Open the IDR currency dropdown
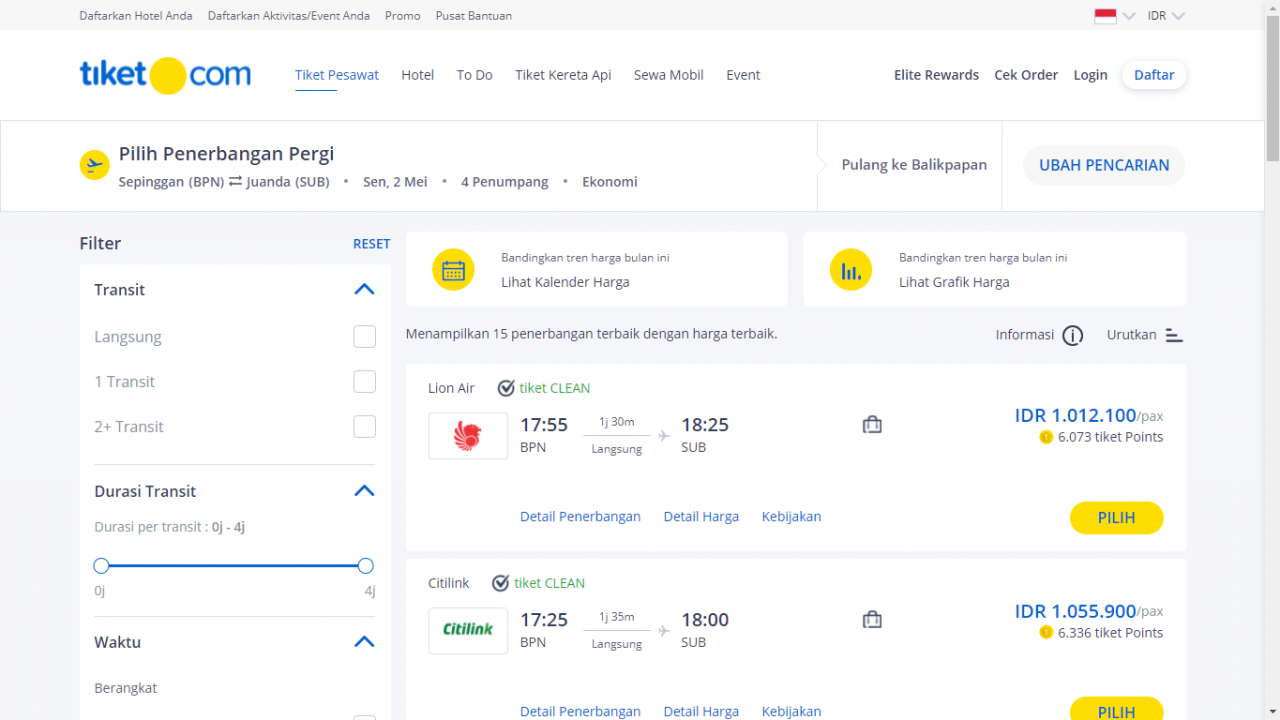The width and height of the screenshot is (1280, 720). [1166, 16]
